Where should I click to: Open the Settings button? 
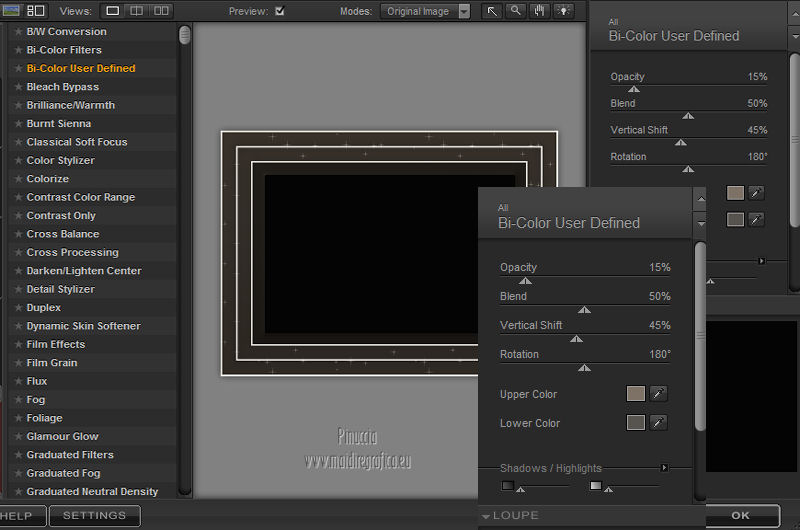(x=94, y=516)
